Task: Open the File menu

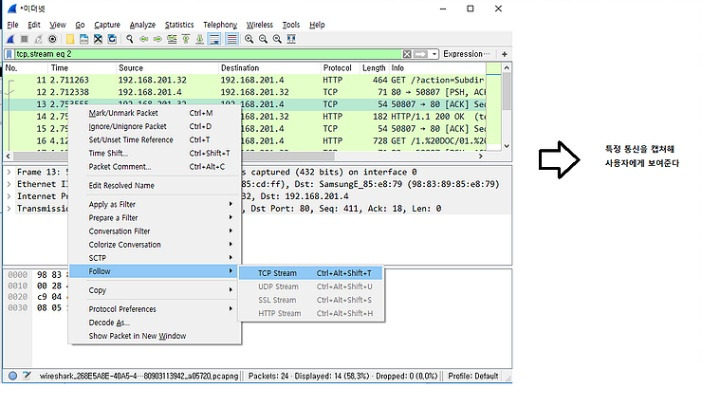Action: coord(13,25)
